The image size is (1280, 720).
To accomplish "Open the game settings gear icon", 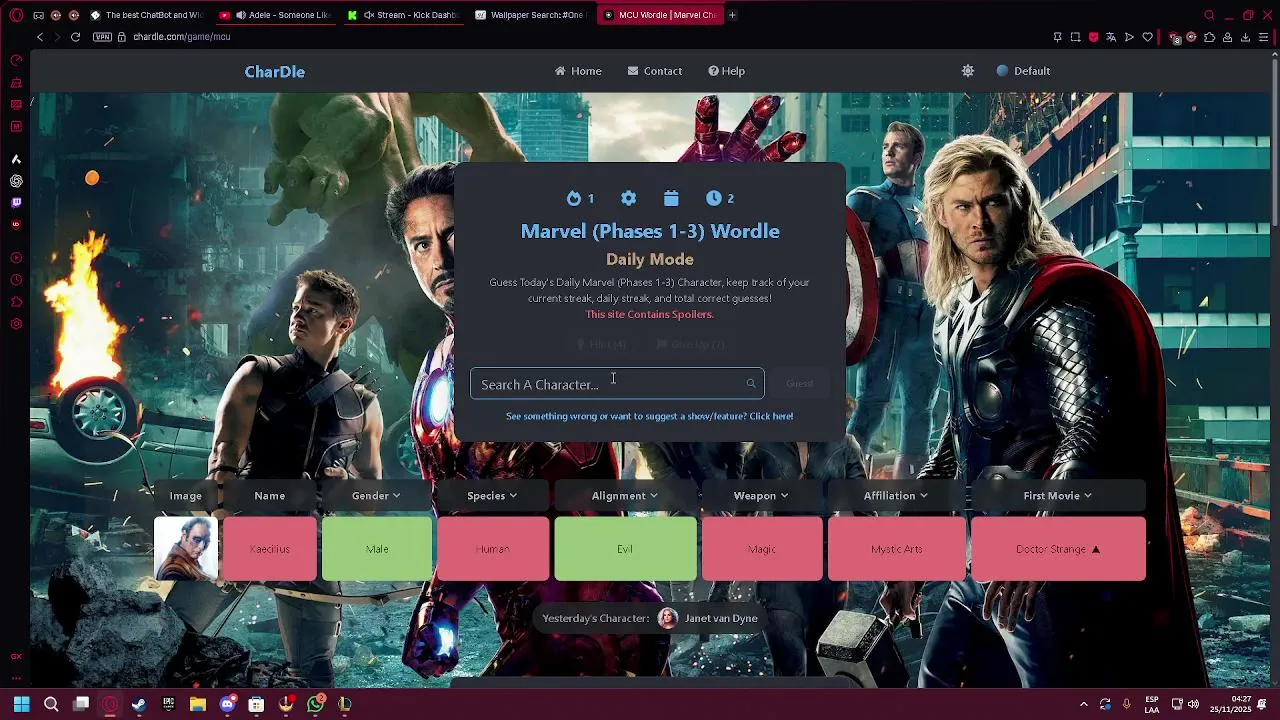I will 628,198.
